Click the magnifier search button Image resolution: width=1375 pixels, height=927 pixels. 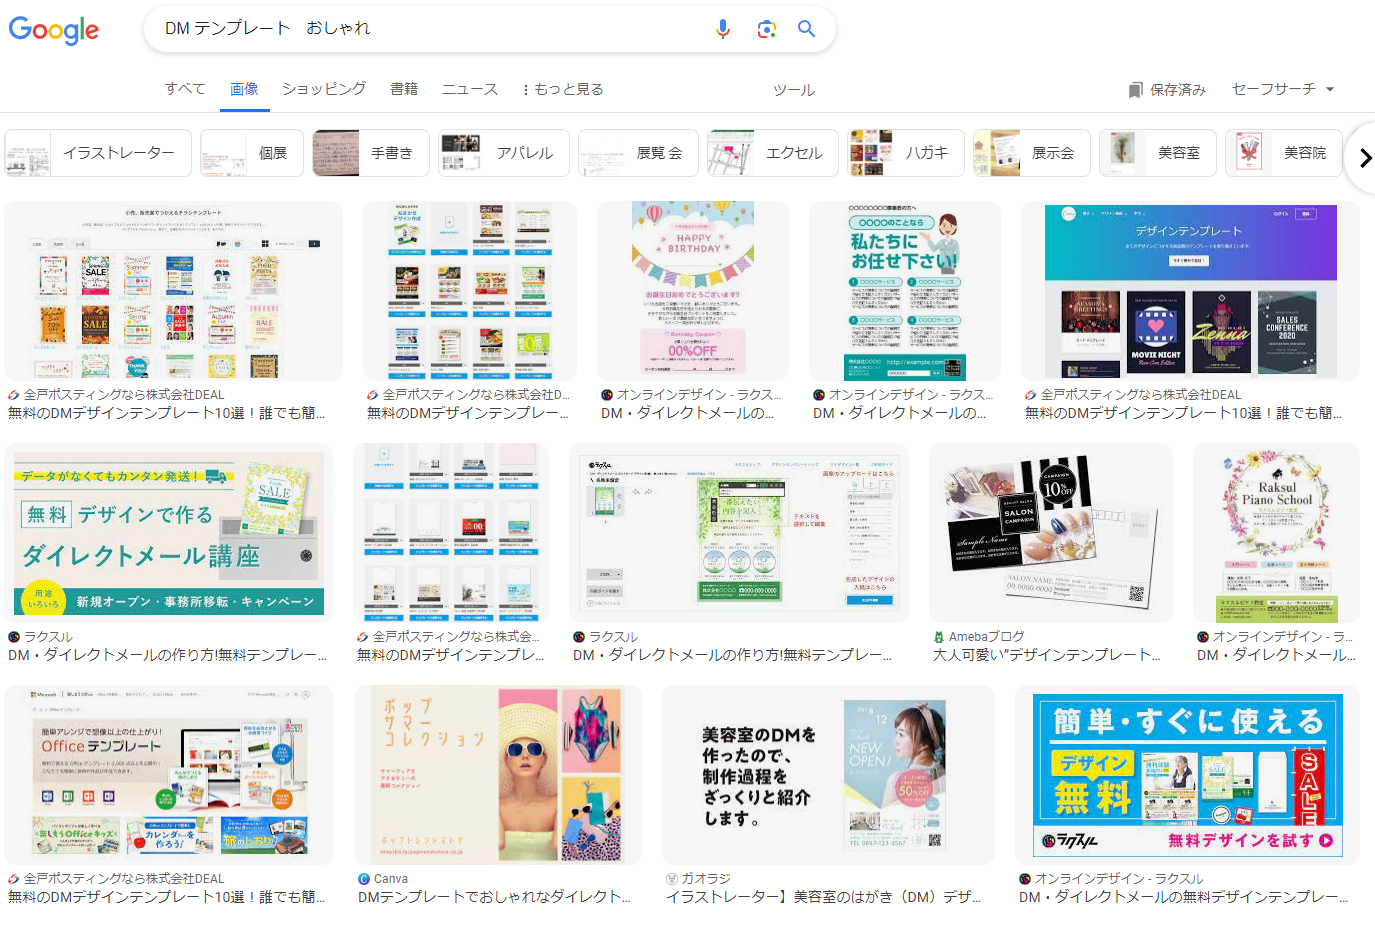pos(806,29)
